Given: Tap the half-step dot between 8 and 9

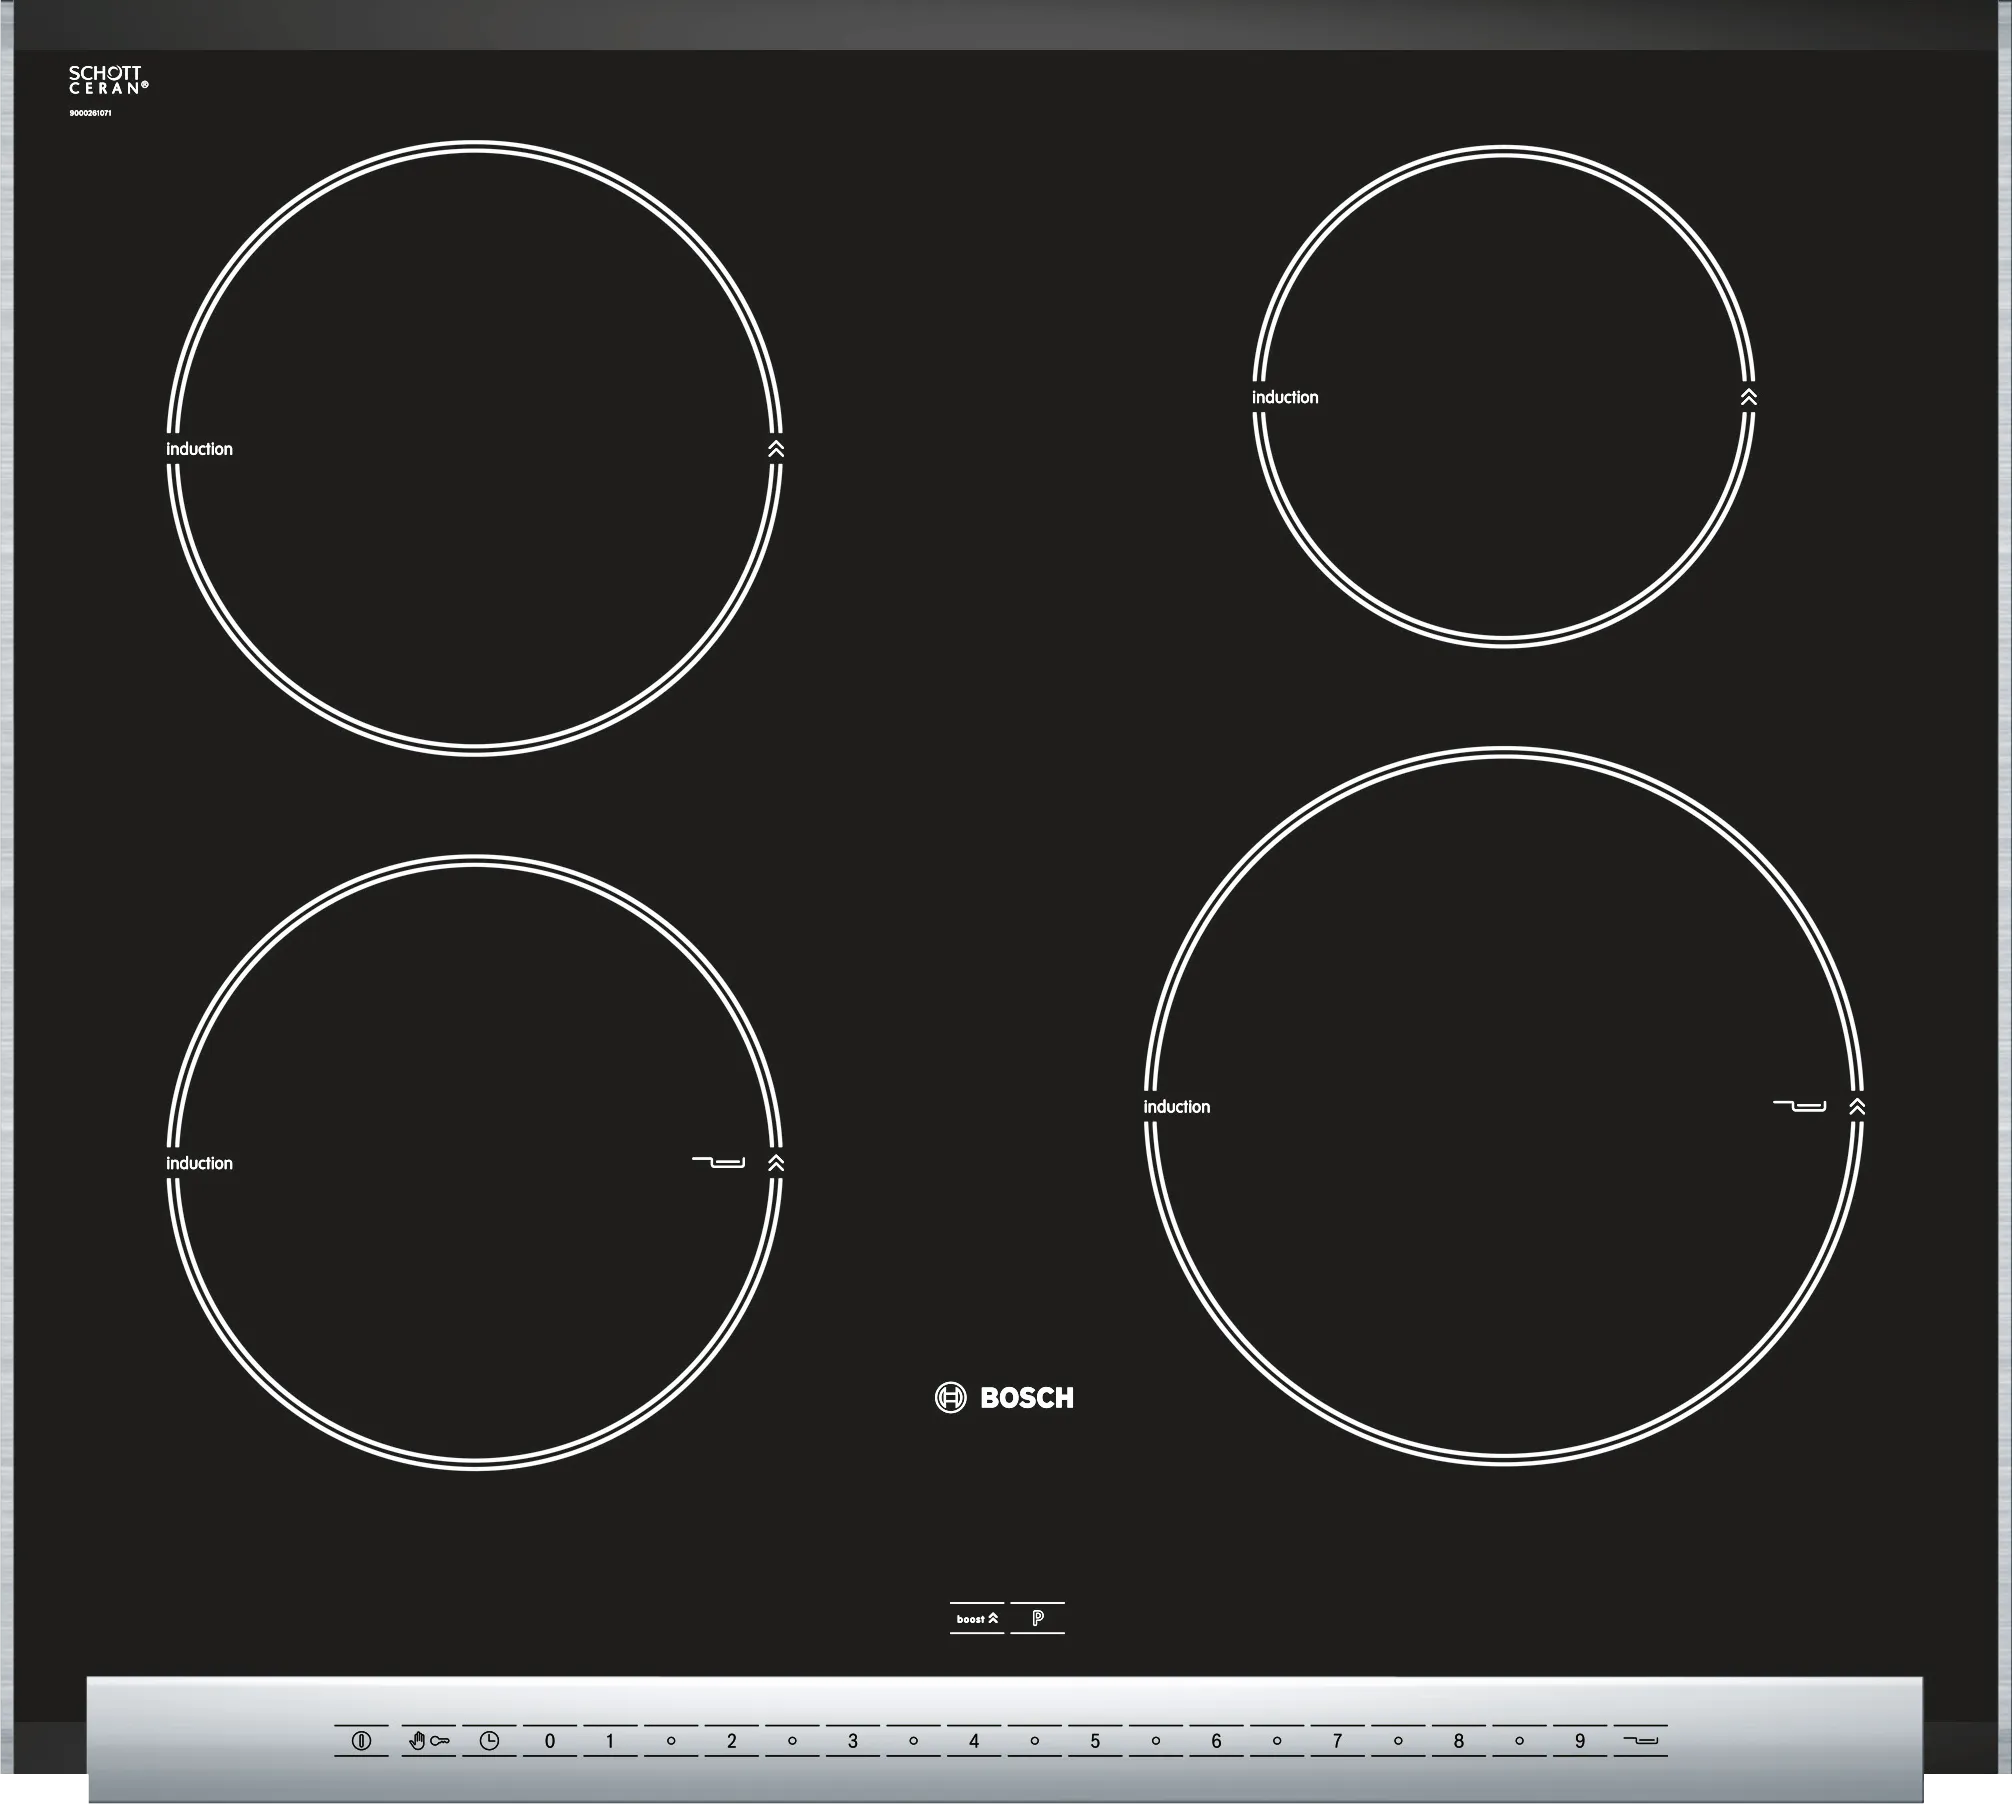Looking at the screenshot, I should (x=1519, y=1741).
